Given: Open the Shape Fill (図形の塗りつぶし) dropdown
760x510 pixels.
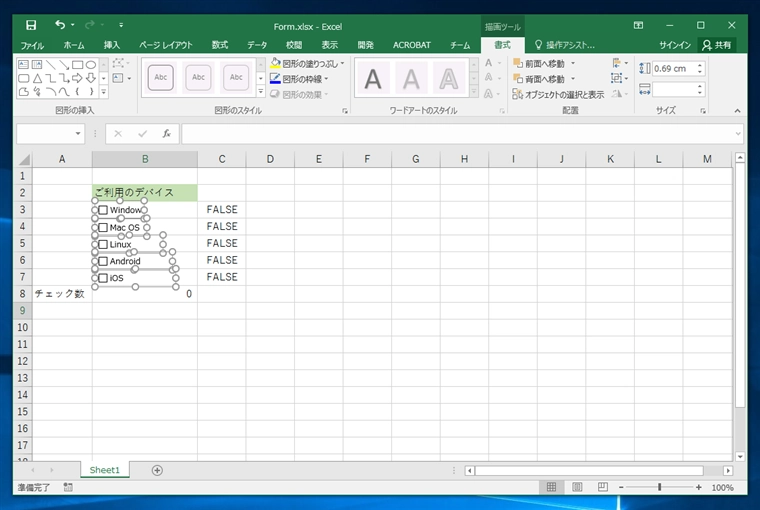Looking at the screenshot, I should (342, 64).
